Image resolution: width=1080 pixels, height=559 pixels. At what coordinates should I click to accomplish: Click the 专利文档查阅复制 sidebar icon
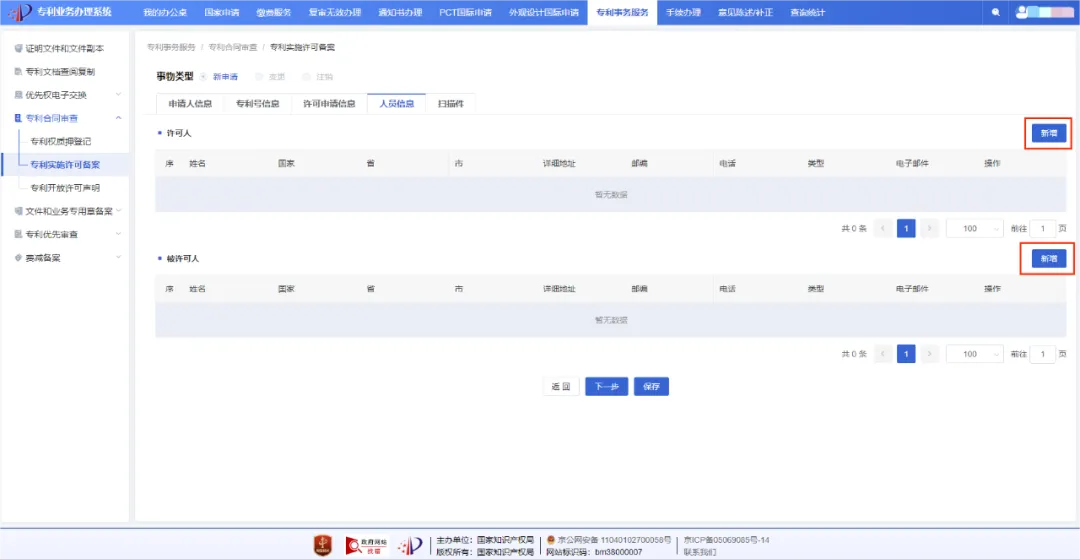(19, 72)
